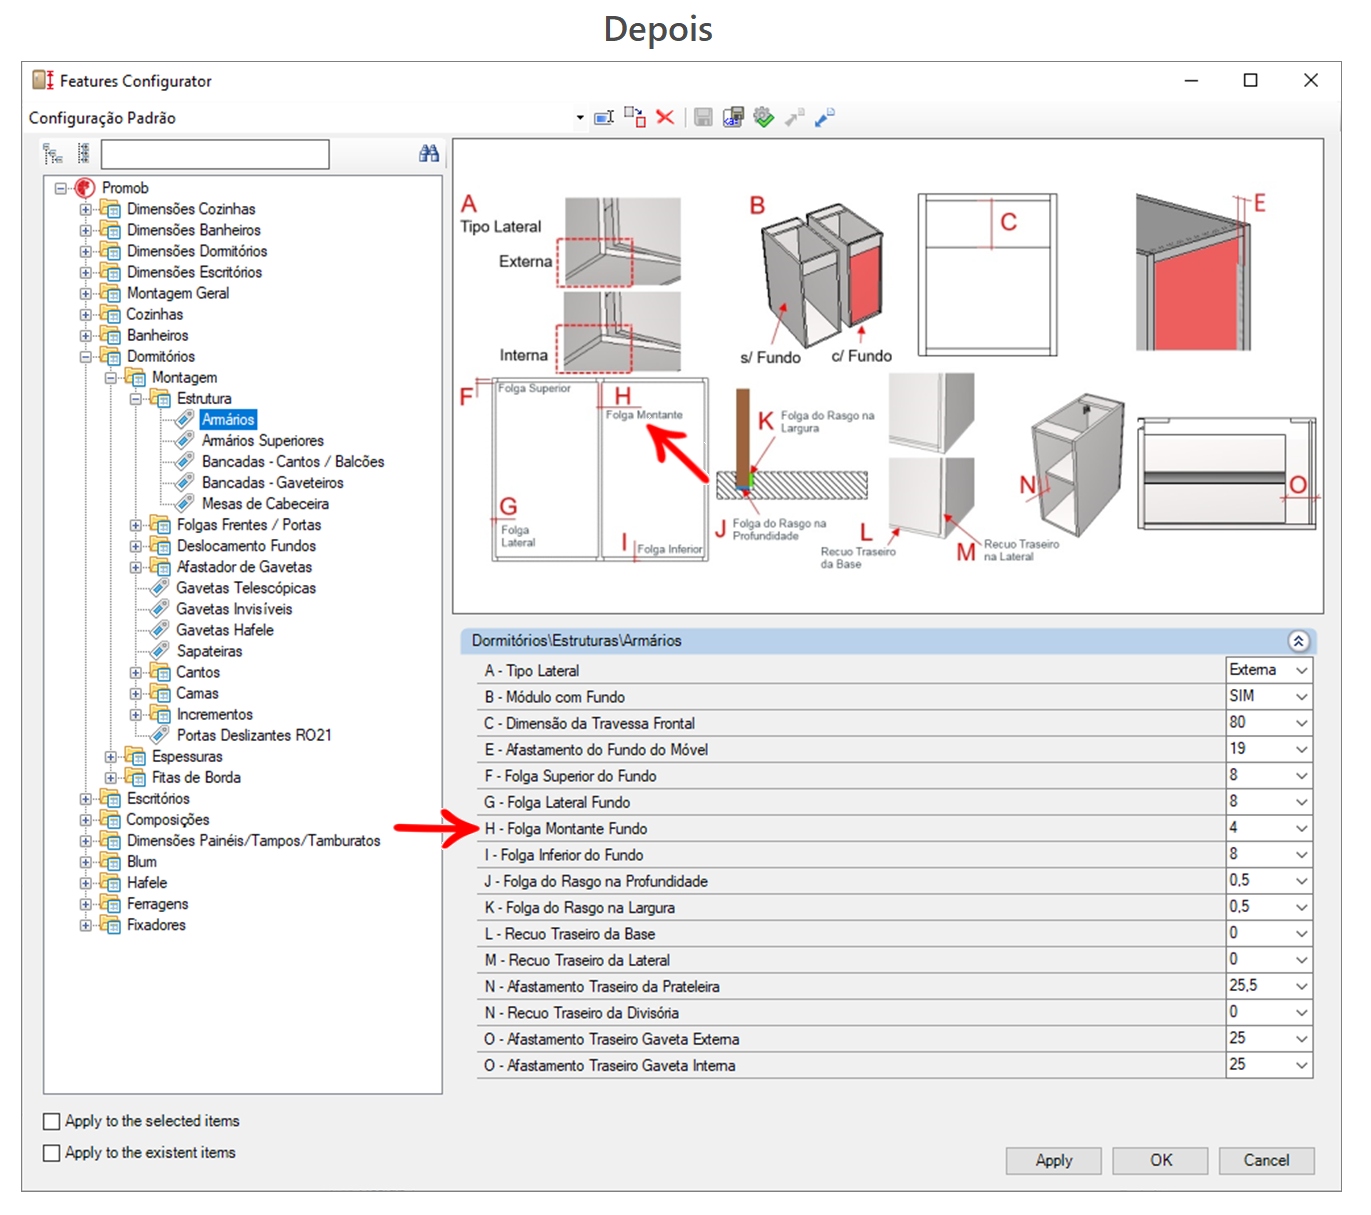Select 'Gavetas Telescópicas' tree item
1371x1215 pixels.
click(x=245, y=588)
